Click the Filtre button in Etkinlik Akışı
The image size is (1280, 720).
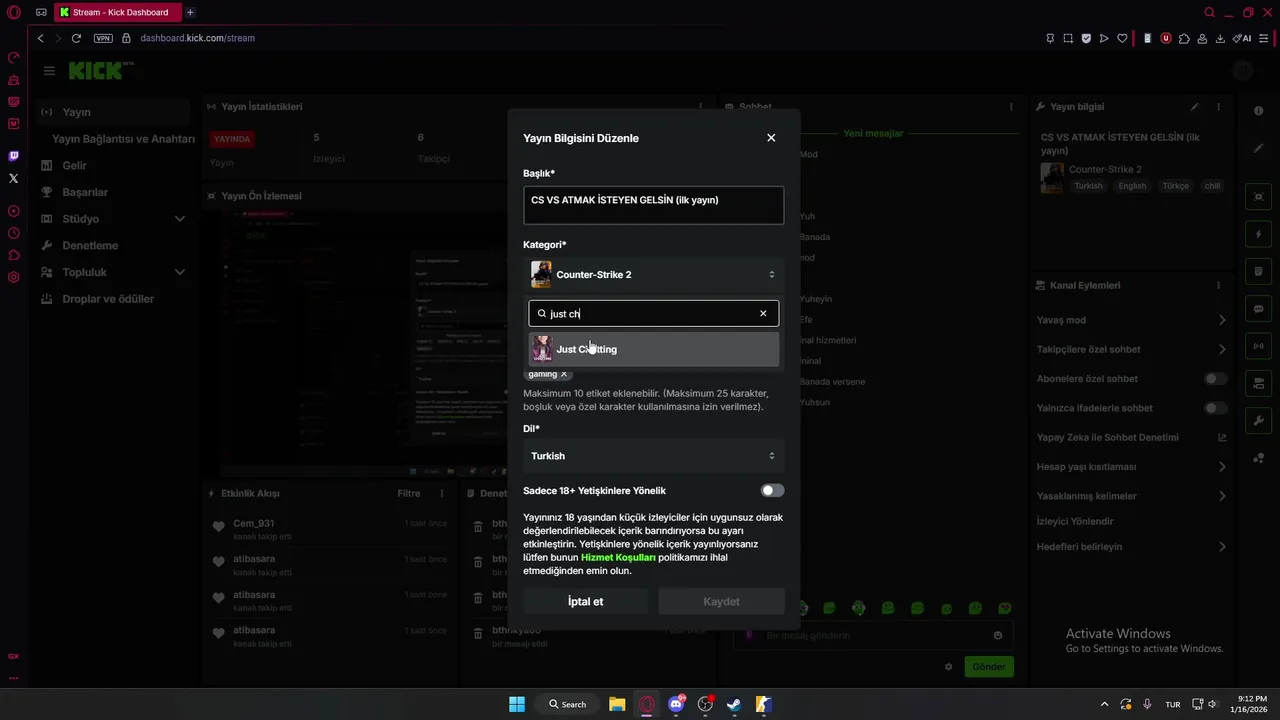[408, 493]
